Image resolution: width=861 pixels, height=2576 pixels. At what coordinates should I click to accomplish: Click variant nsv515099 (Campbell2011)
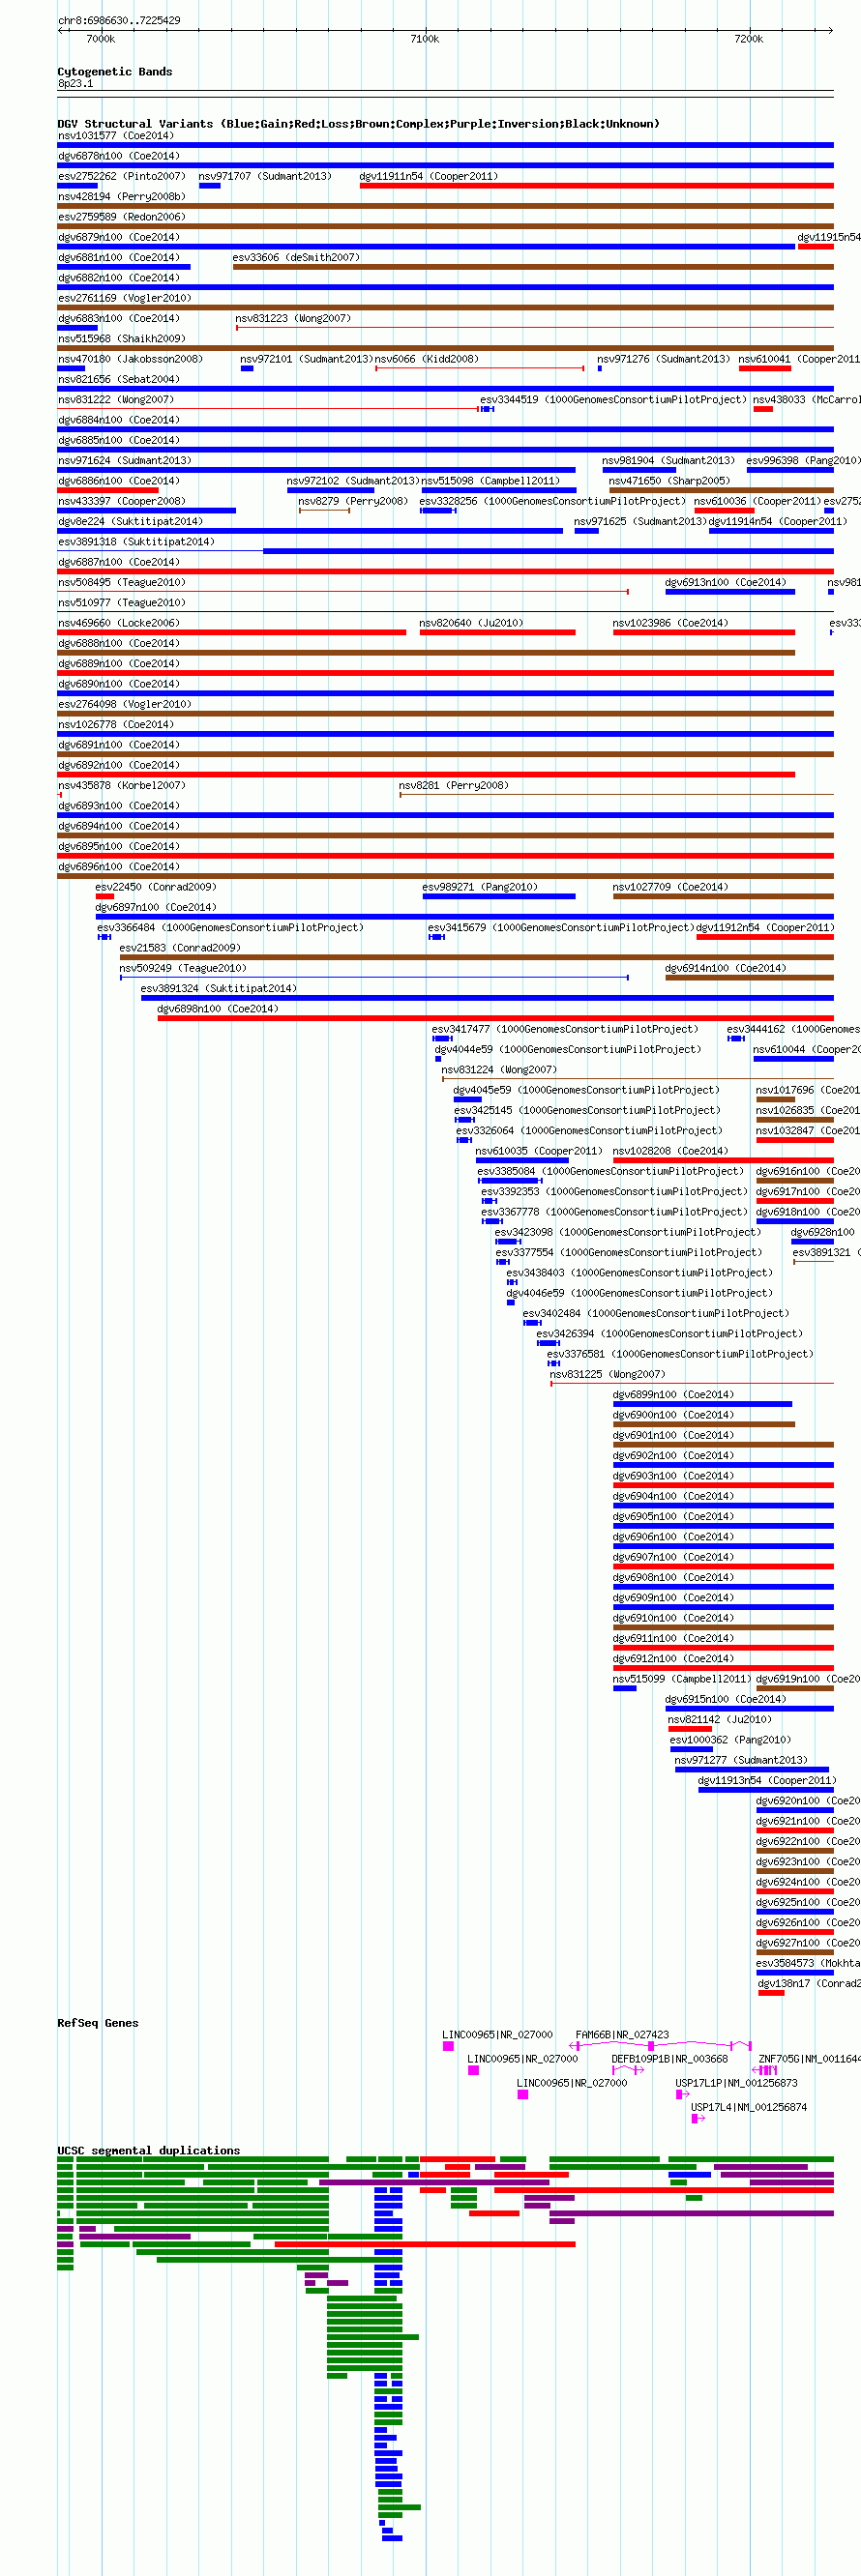point(682,1679)
